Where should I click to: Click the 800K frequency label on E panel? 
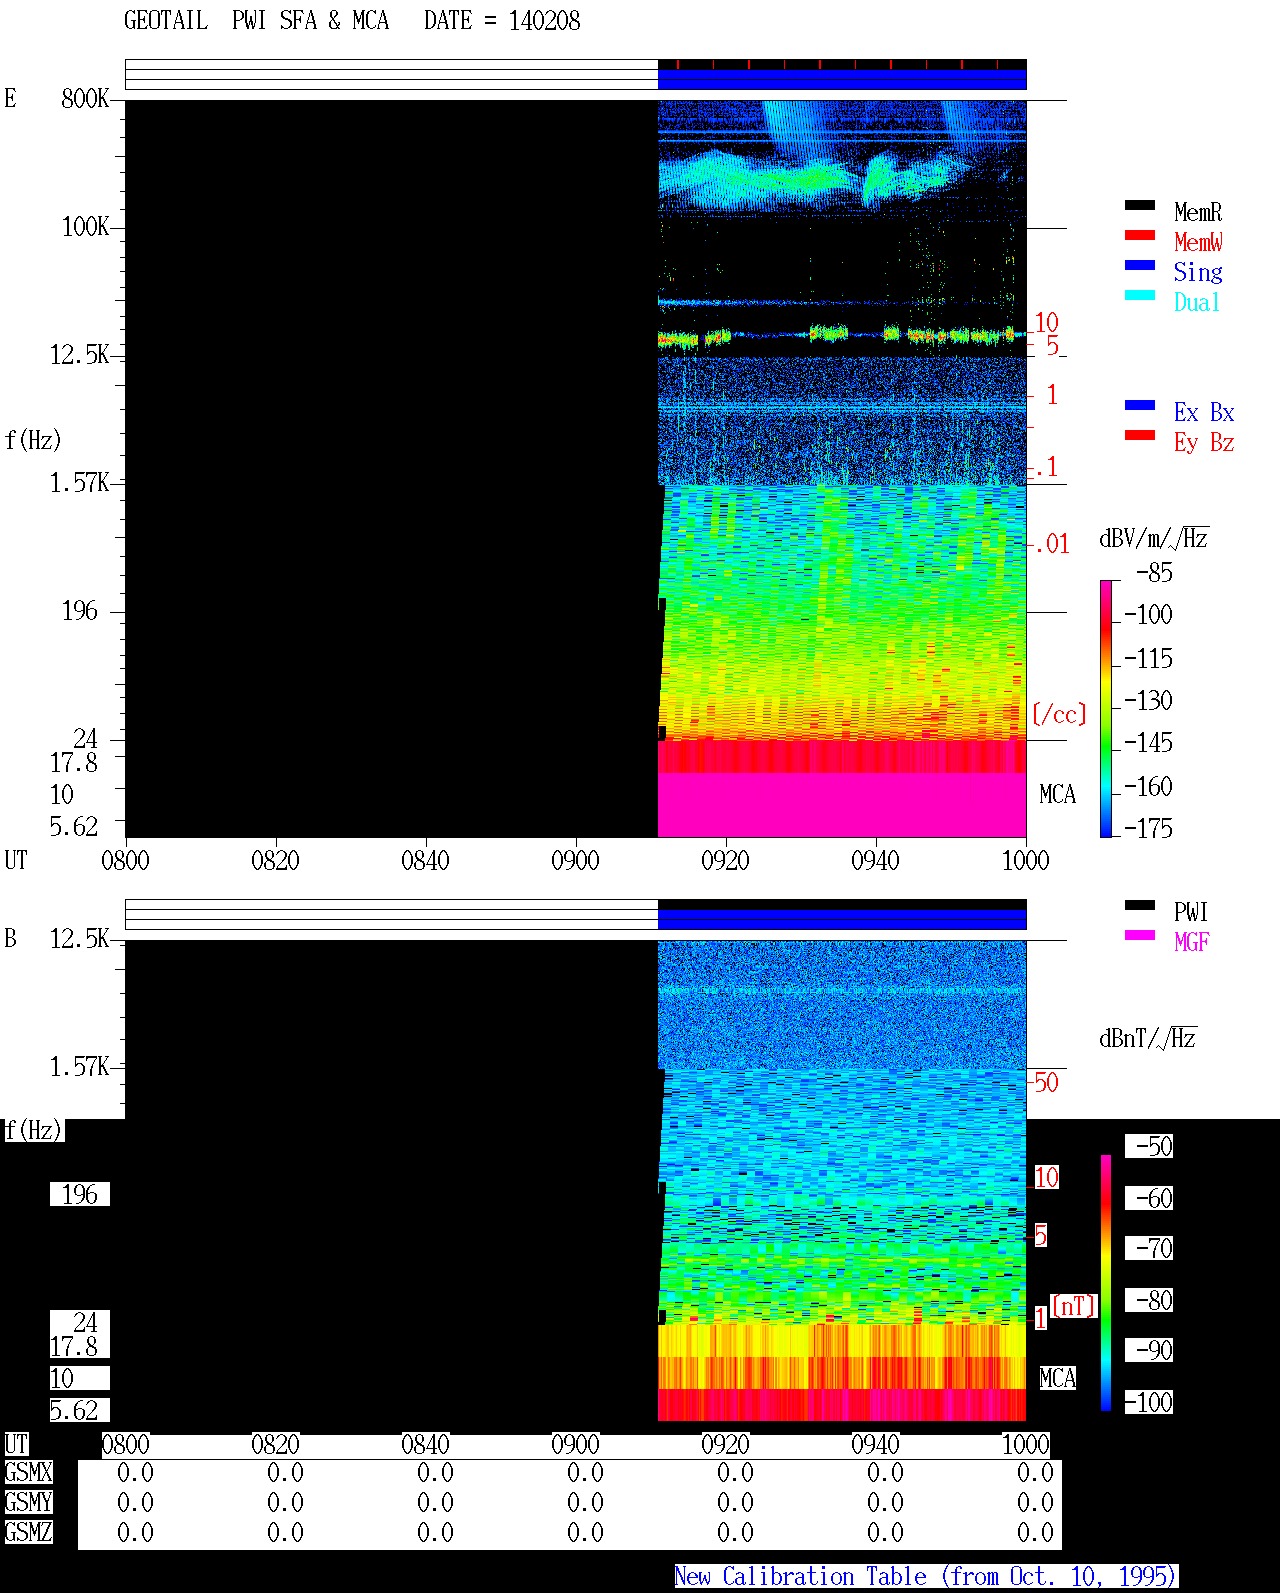click(85, 99)
